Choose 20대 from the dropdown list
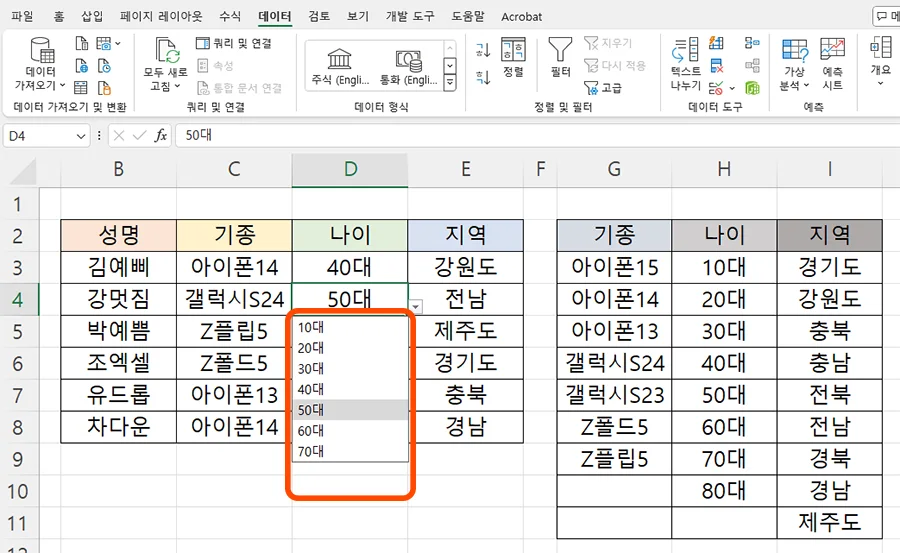Viewport: 900px width, 553px height. point(350,348)
